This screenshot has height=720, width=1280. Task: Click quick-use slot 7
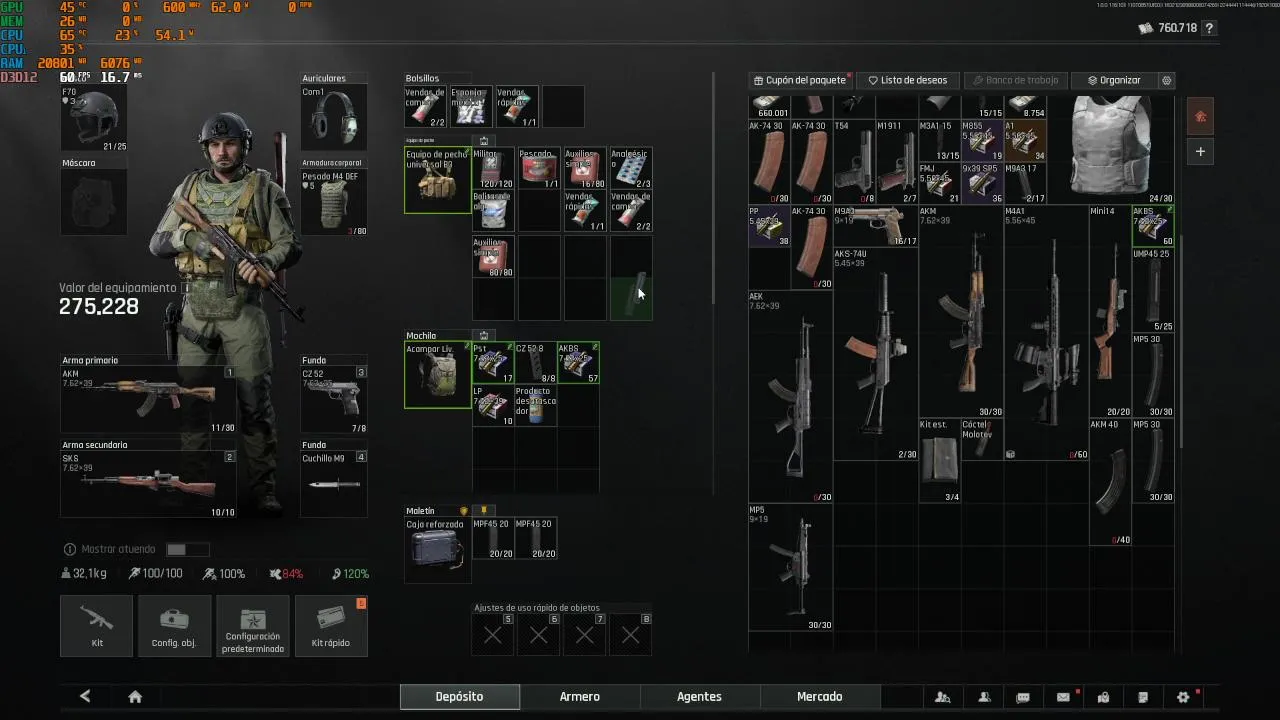(585, 635)
